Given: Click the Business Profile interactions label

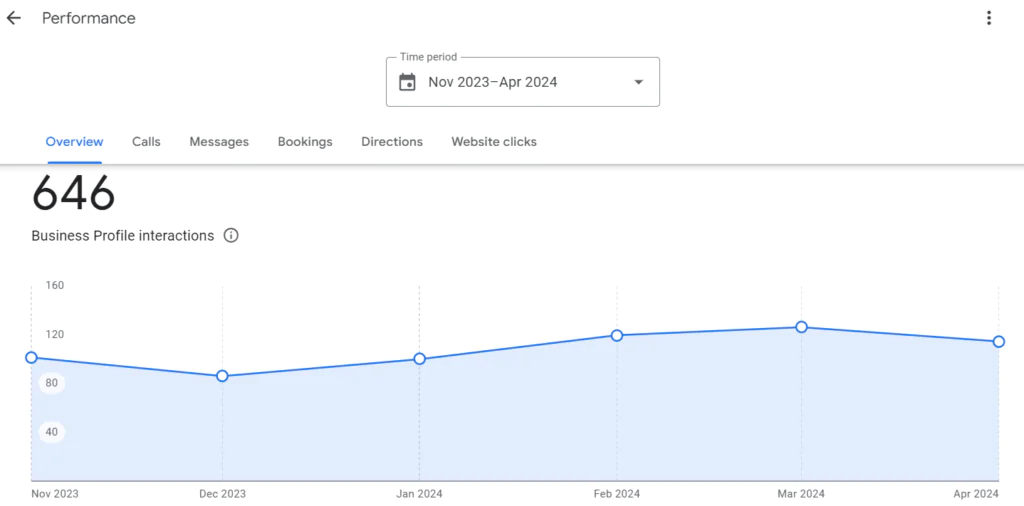Looking at the screenshot, I should click(123, 236).
